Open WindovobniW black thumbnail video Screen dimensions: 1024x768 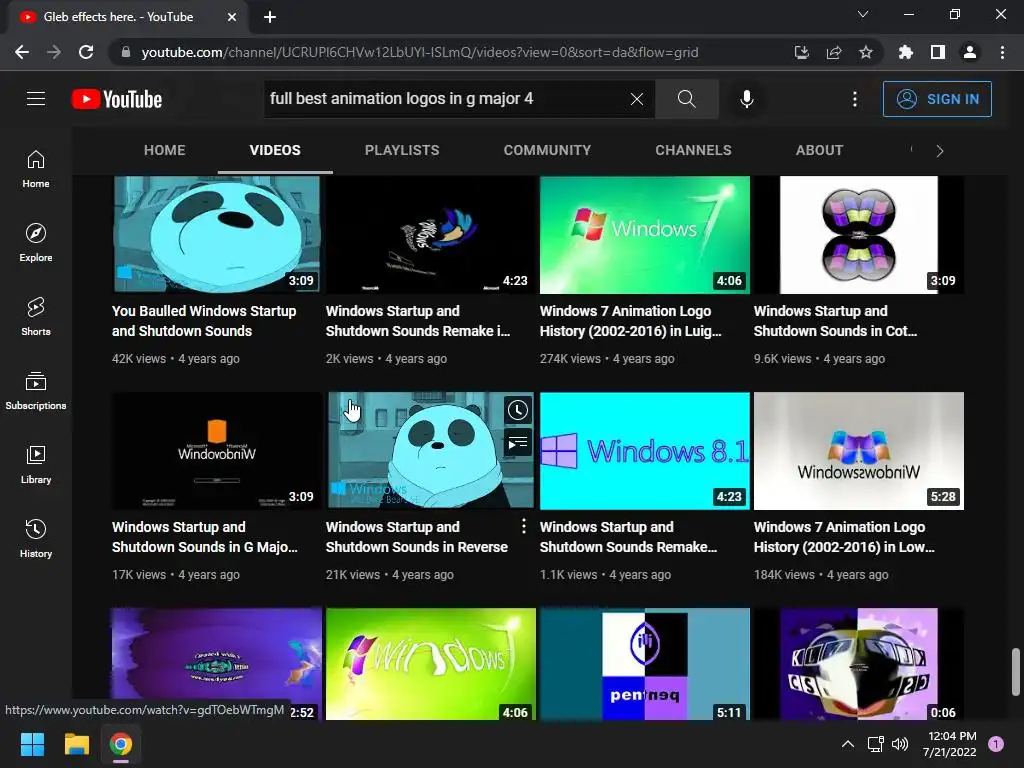pos(217,451)
